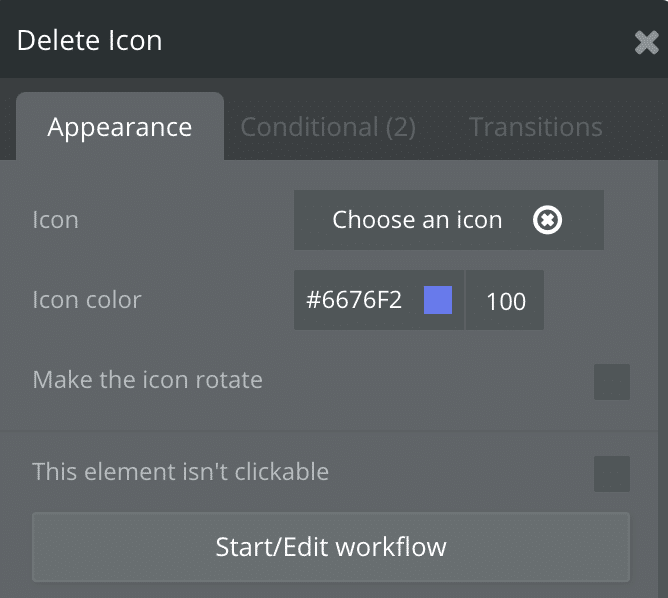668x598 pixels.
Task: Click the Delete Icon title text
Action: [89, 41]
